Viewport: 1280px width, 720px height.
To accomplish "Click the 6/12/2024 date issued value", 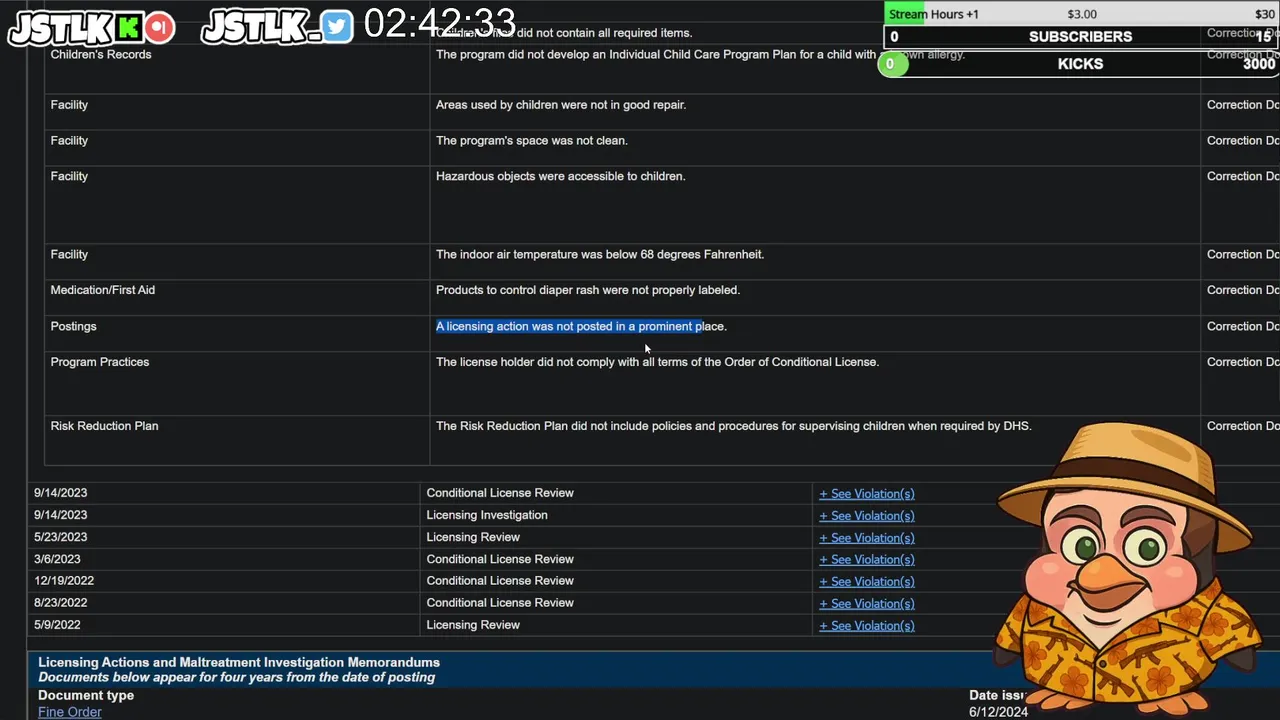I will (998, 712).
